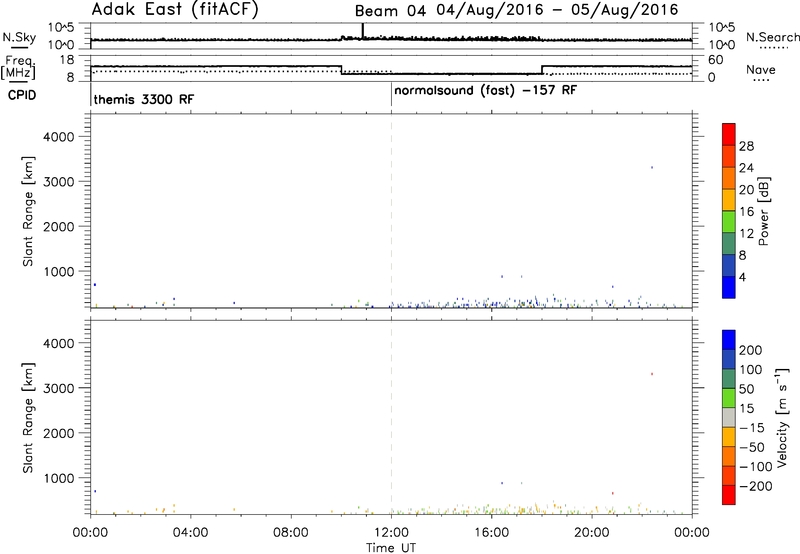Pick the gray segment of velocity colorbar
The image size is (800, 554).
click(x=729, y=417)
